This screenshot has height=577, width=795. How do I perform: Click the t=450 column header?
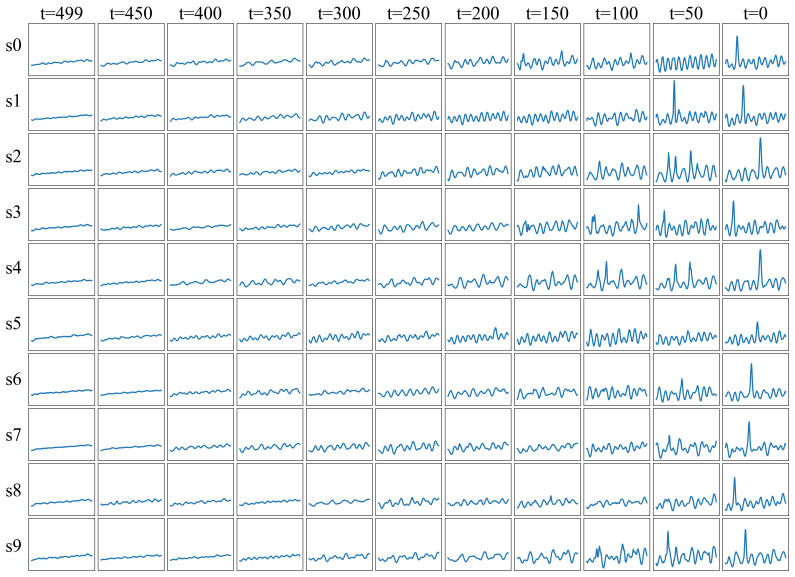131,13
